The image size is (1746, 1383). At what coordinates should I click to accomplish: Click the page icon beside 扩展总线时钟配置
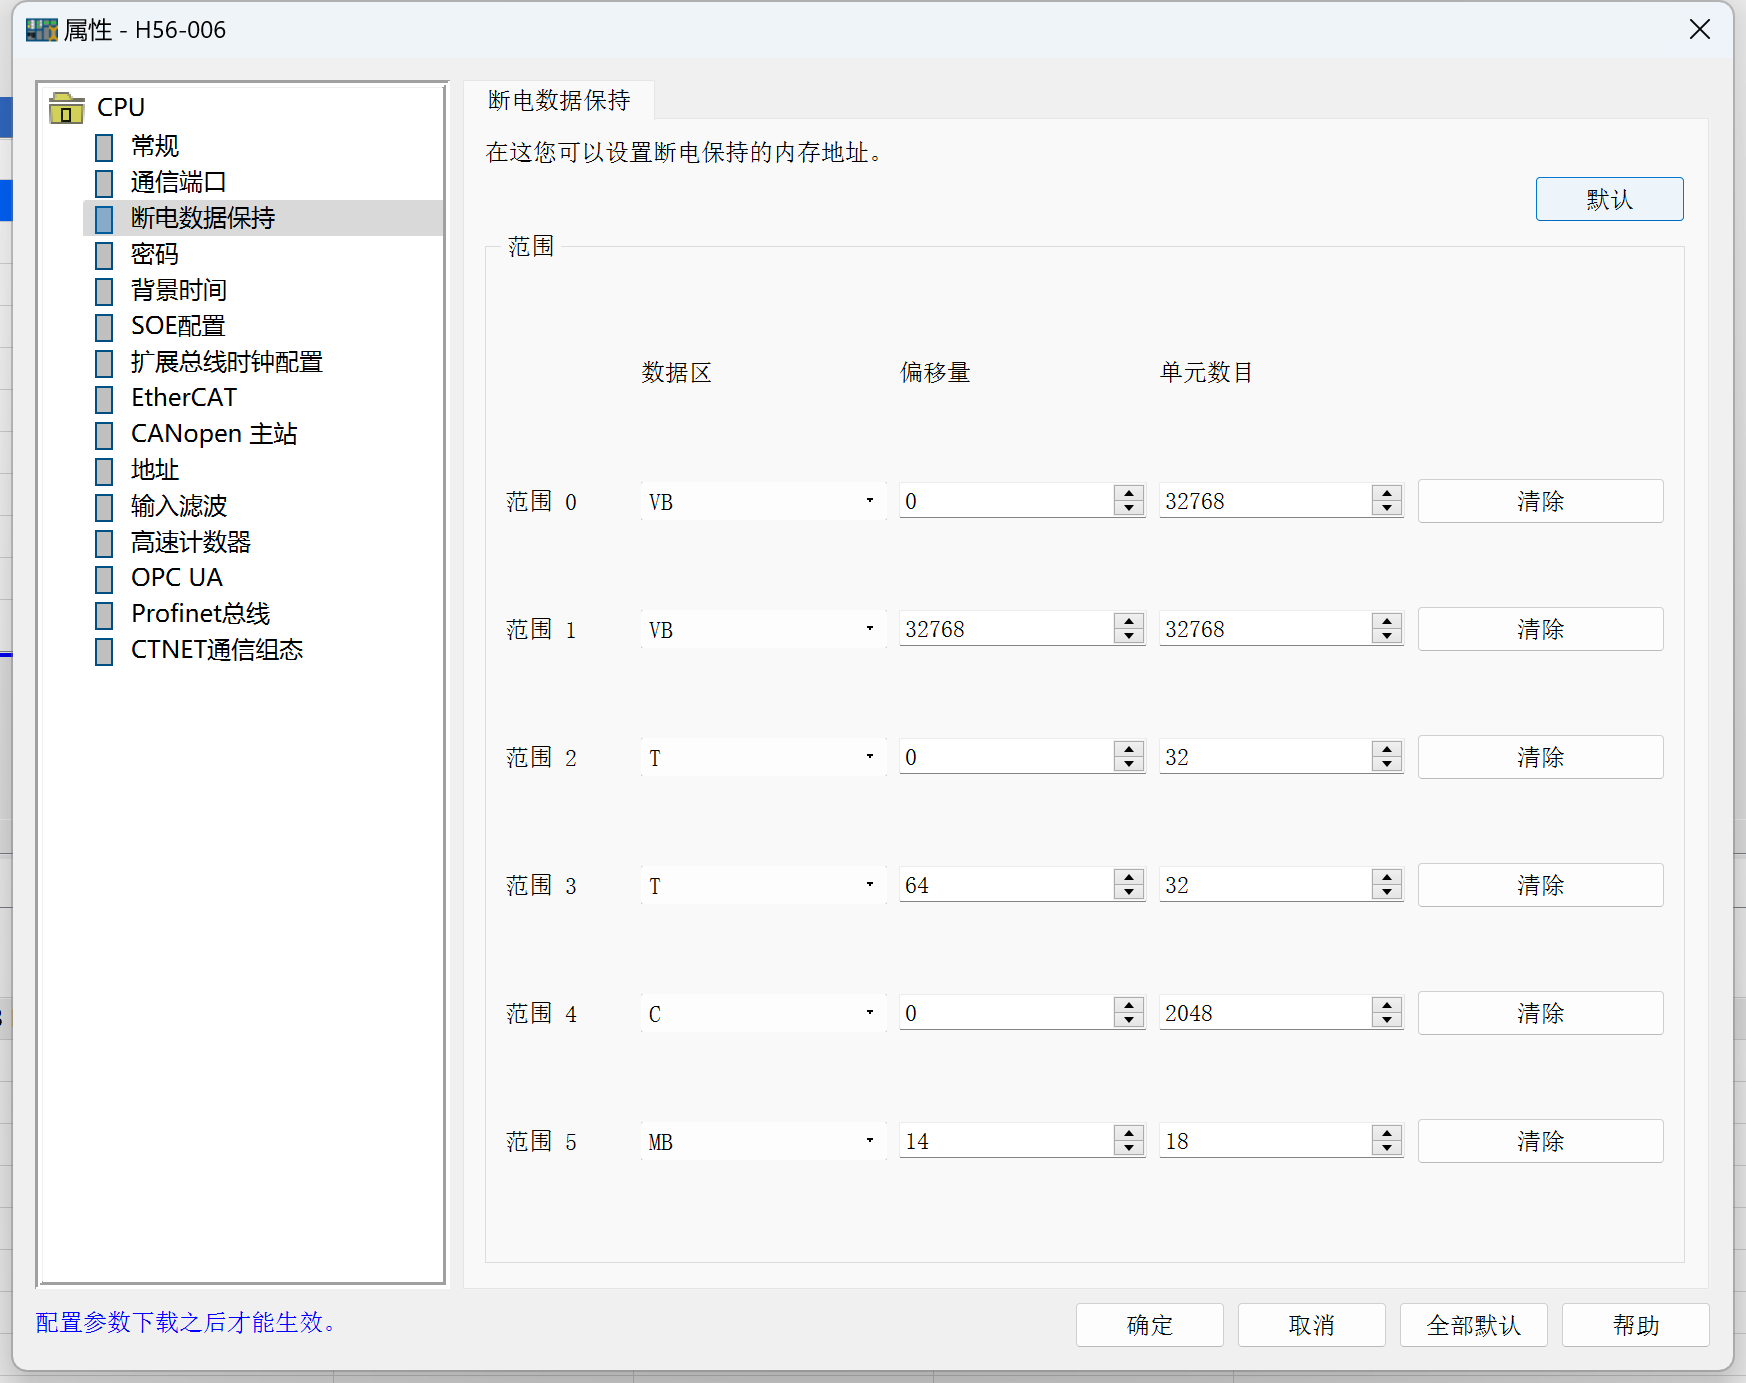tap(104, 363)
